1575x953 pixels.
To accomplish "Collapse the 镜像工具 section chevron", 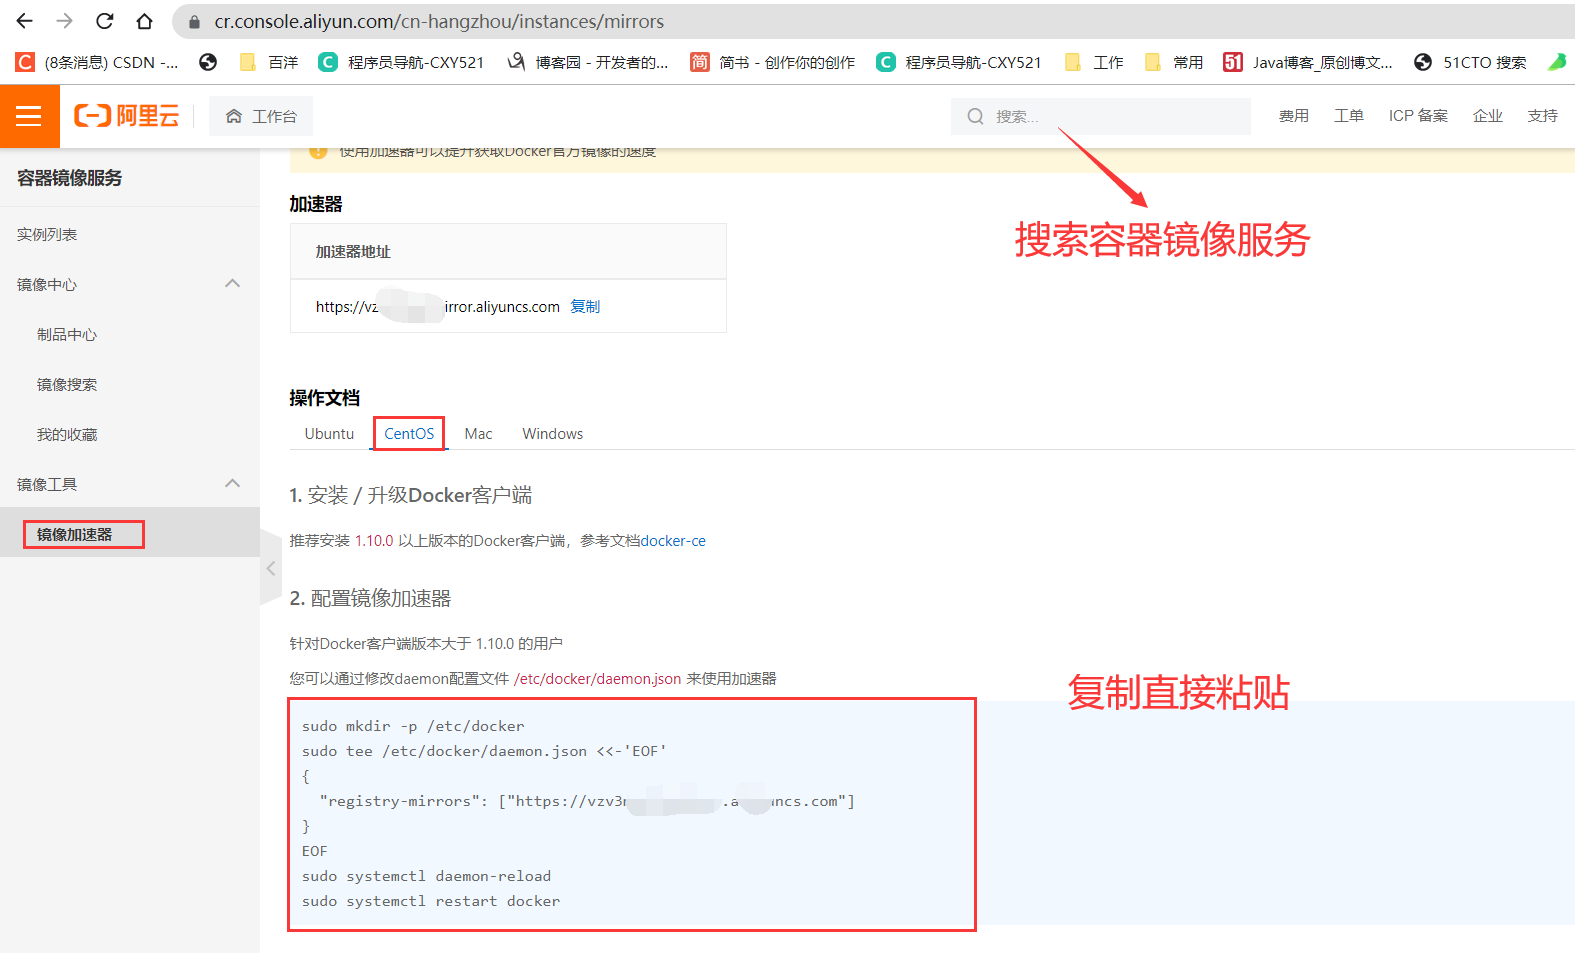I will pyautogui.click(x=233, y=484).
